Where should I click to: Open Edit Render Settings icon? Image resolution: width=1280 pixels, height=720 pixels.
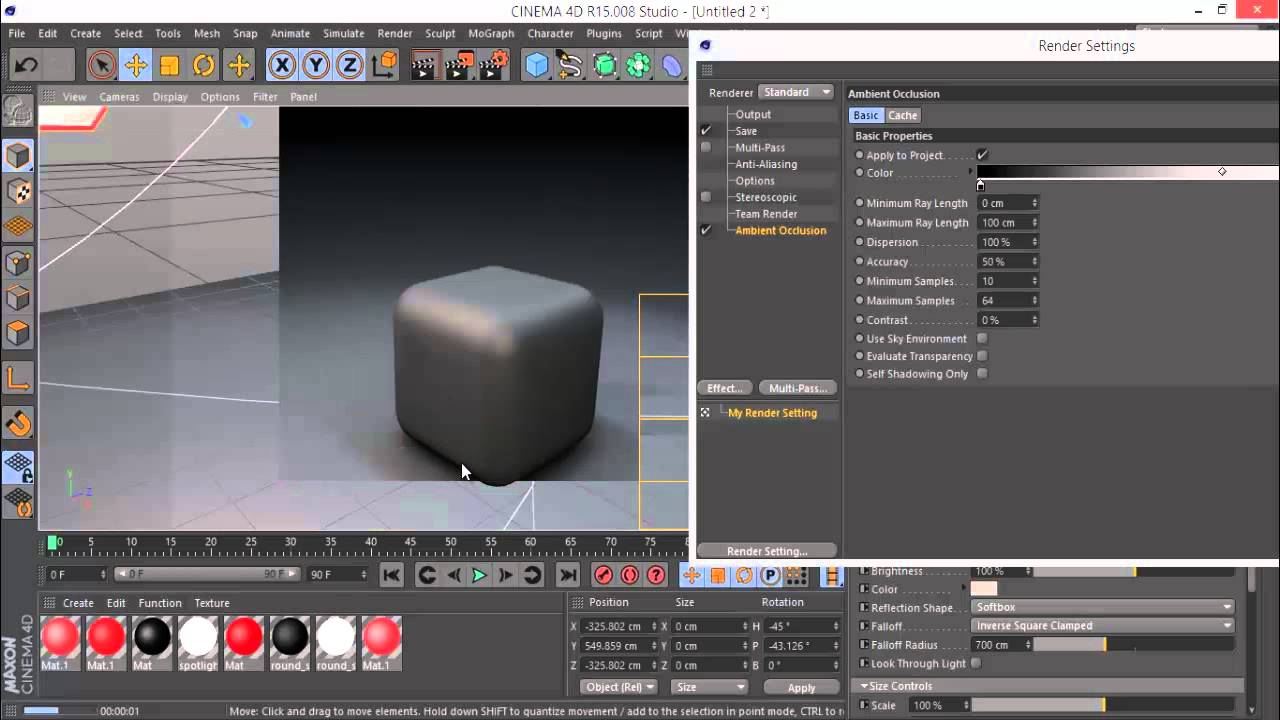pyautogui.click(x=493, y=66)
